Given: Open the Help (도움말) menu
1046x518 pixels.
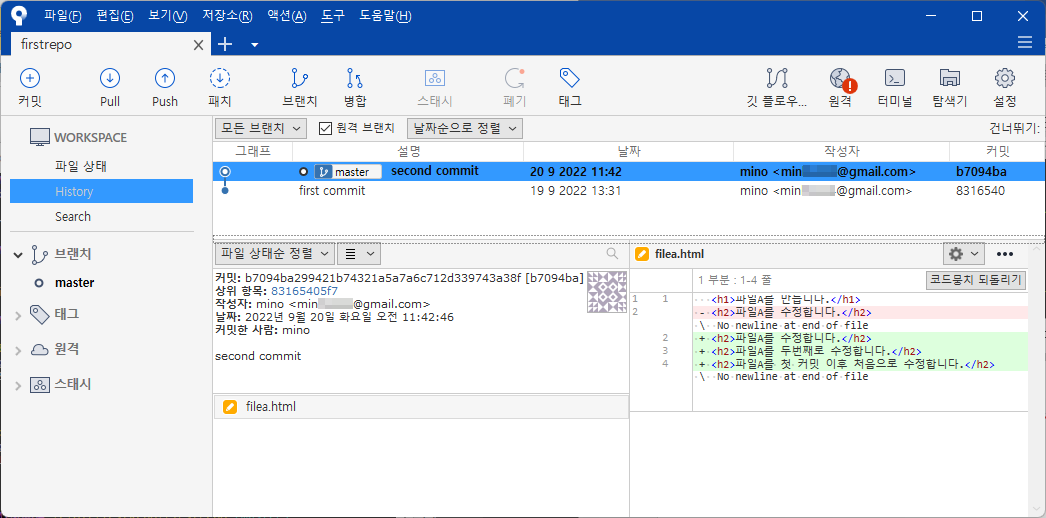Looking at the screenshot, I should pos(386,15).
